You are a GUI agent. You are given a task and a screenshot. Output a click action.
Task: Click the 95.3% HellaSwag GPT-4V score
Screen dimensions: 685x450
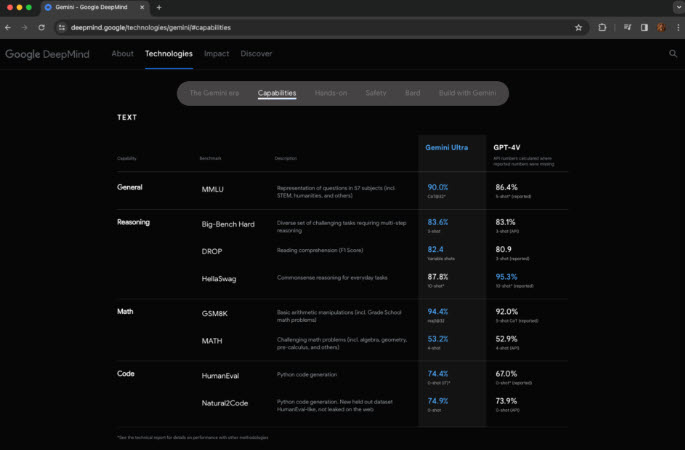coord(506,277)
